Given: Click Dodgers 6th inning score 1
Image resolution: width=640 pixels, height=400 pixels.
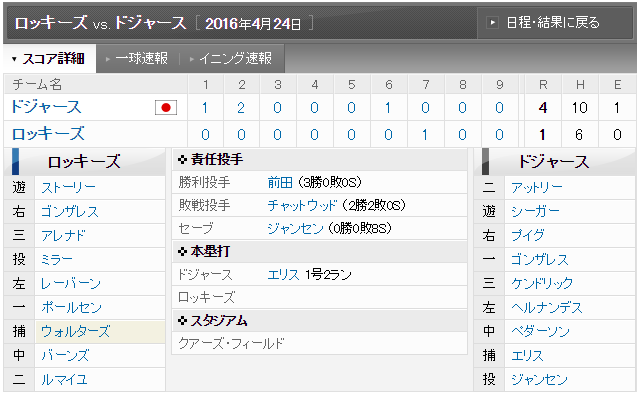Looking at the screenshot, I should tap(388, 108).
